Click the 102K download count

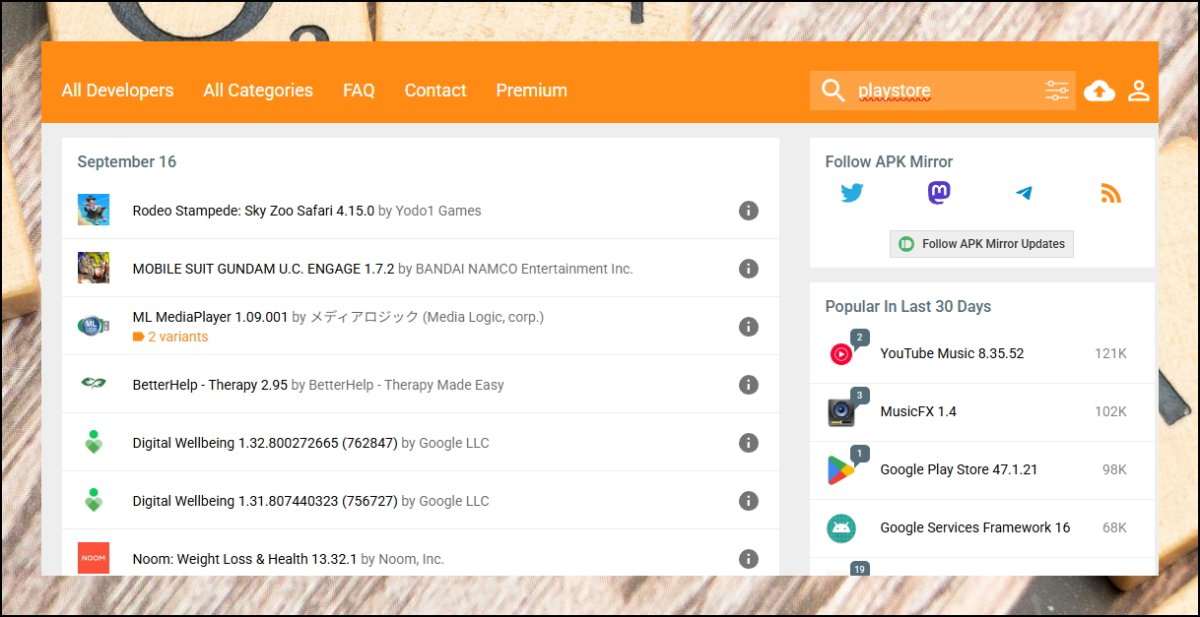click(1110, 412)
